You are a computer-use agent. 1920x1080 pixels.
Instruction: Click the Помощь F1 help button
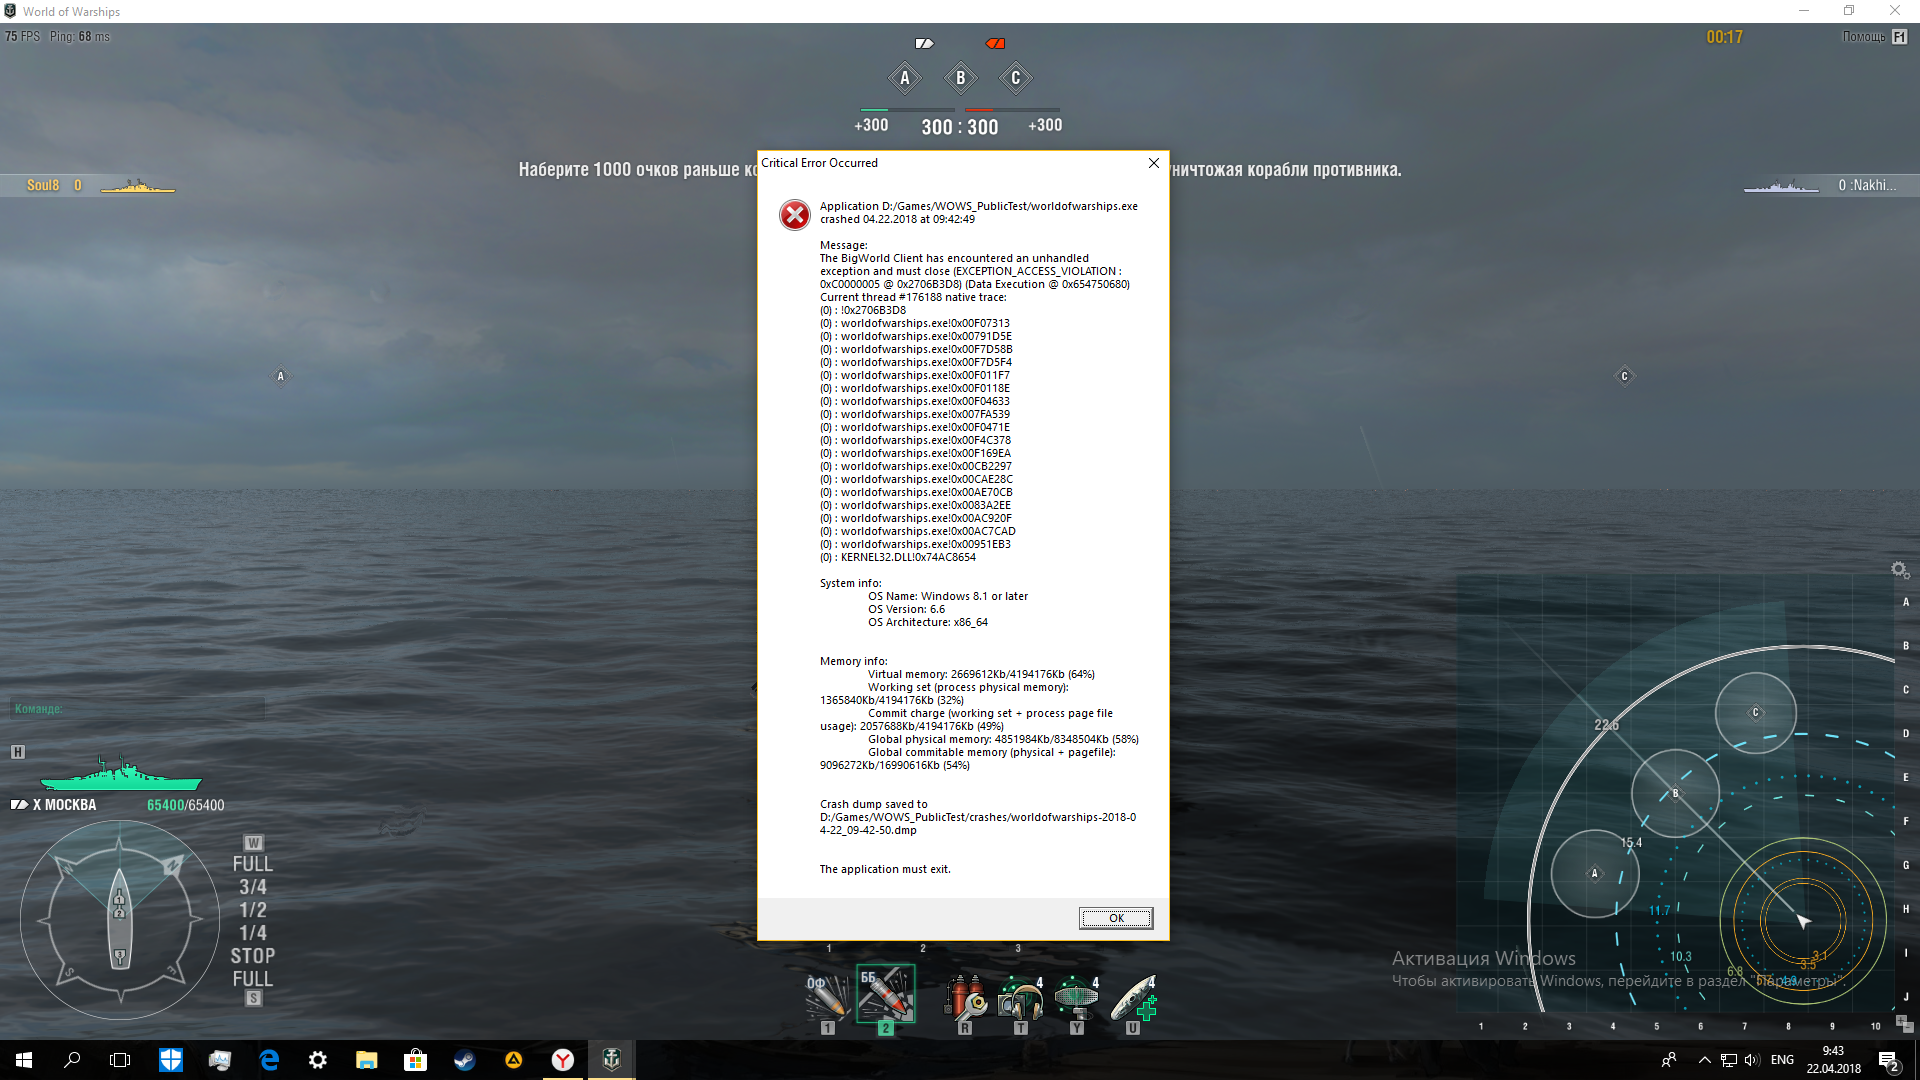[1875, 37]
